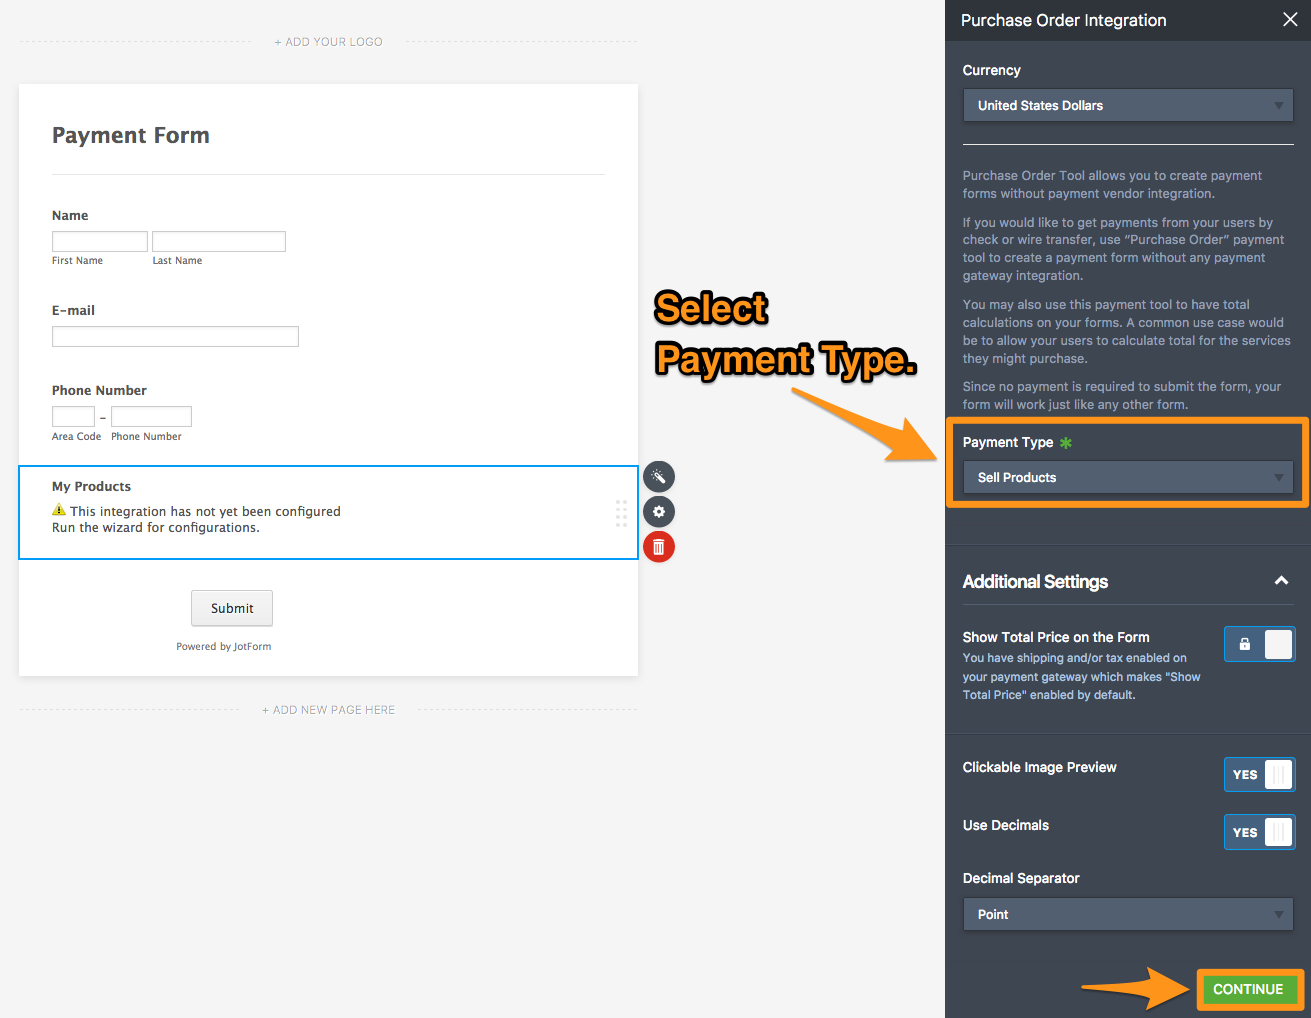Viewport: 1311px width, 1018px height.
Task: Open the Currency dropdown
Action: (1127, 106)
